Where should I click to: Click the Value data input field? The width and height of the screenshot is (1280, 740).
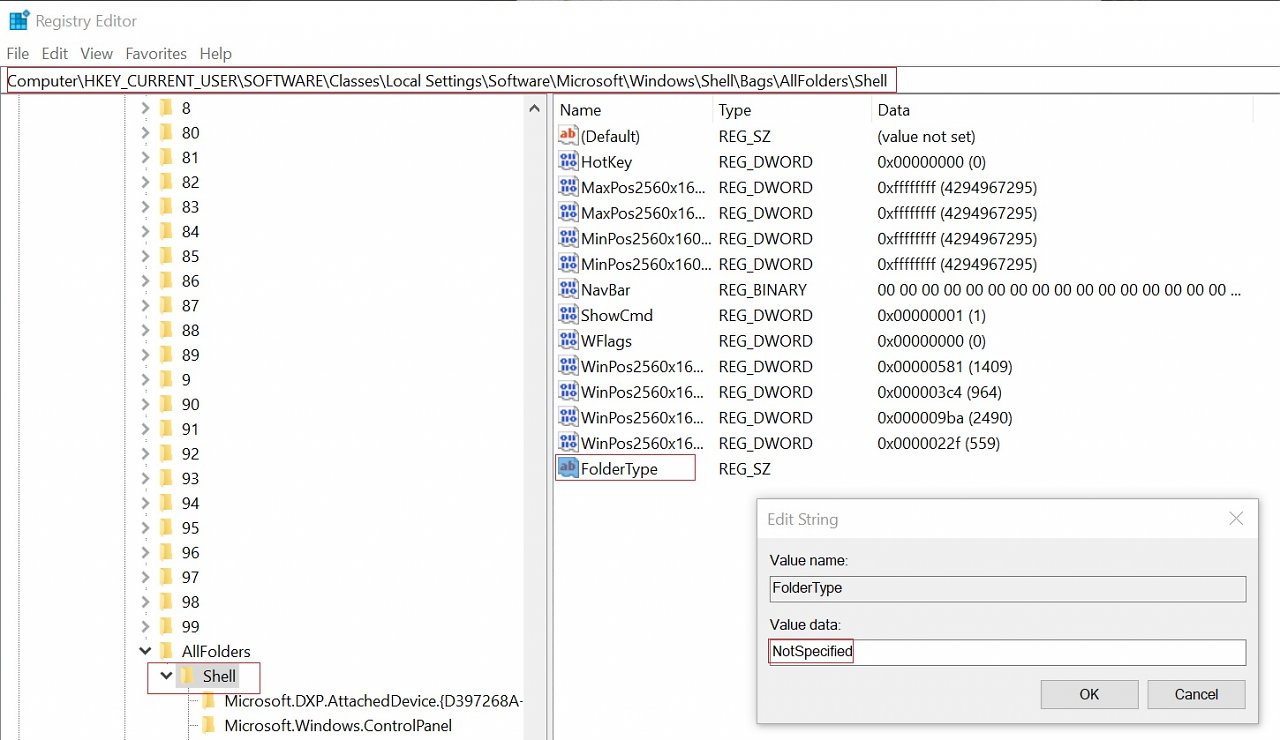1008,652
